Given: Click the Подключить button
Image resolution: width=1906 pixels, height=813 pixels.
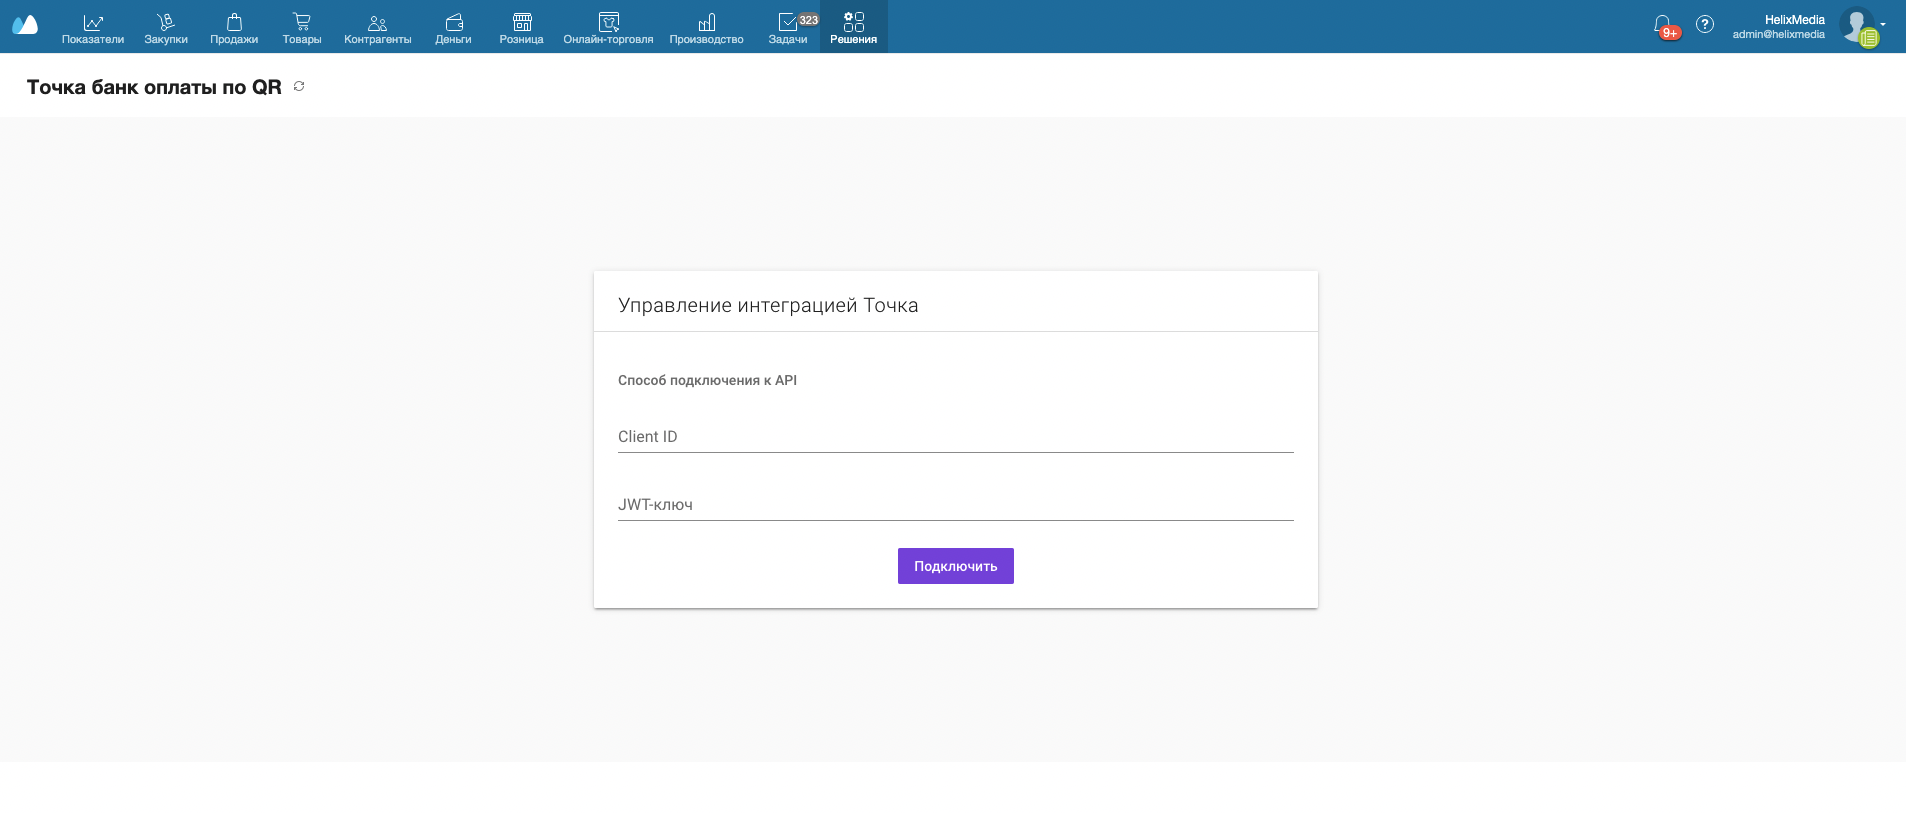Looking at the screenshot, I should pos(956,566).
